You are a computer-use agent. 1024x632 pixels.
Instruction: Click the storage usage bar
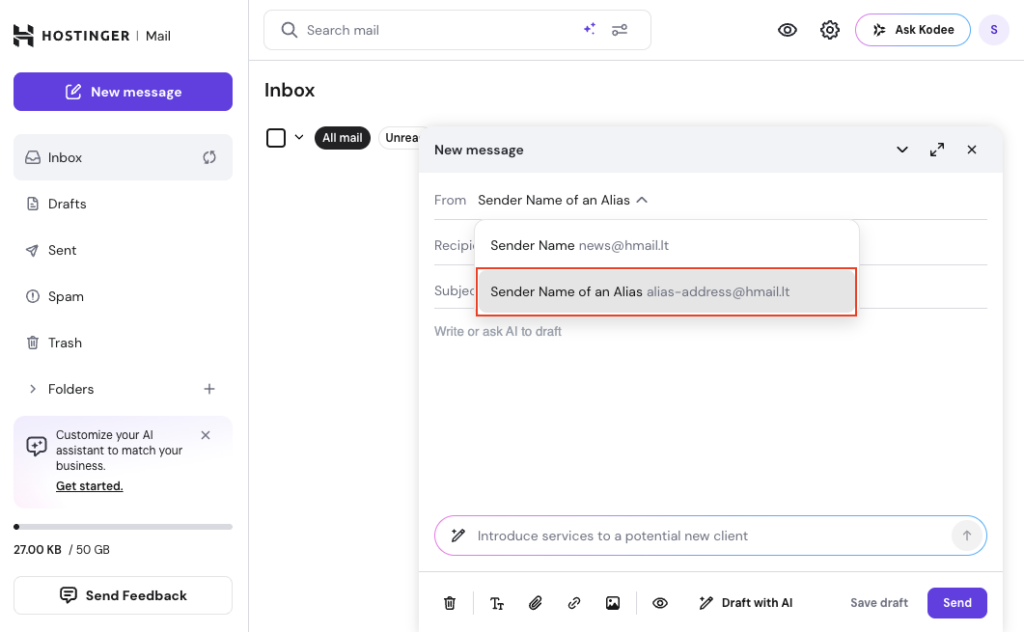pyautogui.click(x=123, y=526)
